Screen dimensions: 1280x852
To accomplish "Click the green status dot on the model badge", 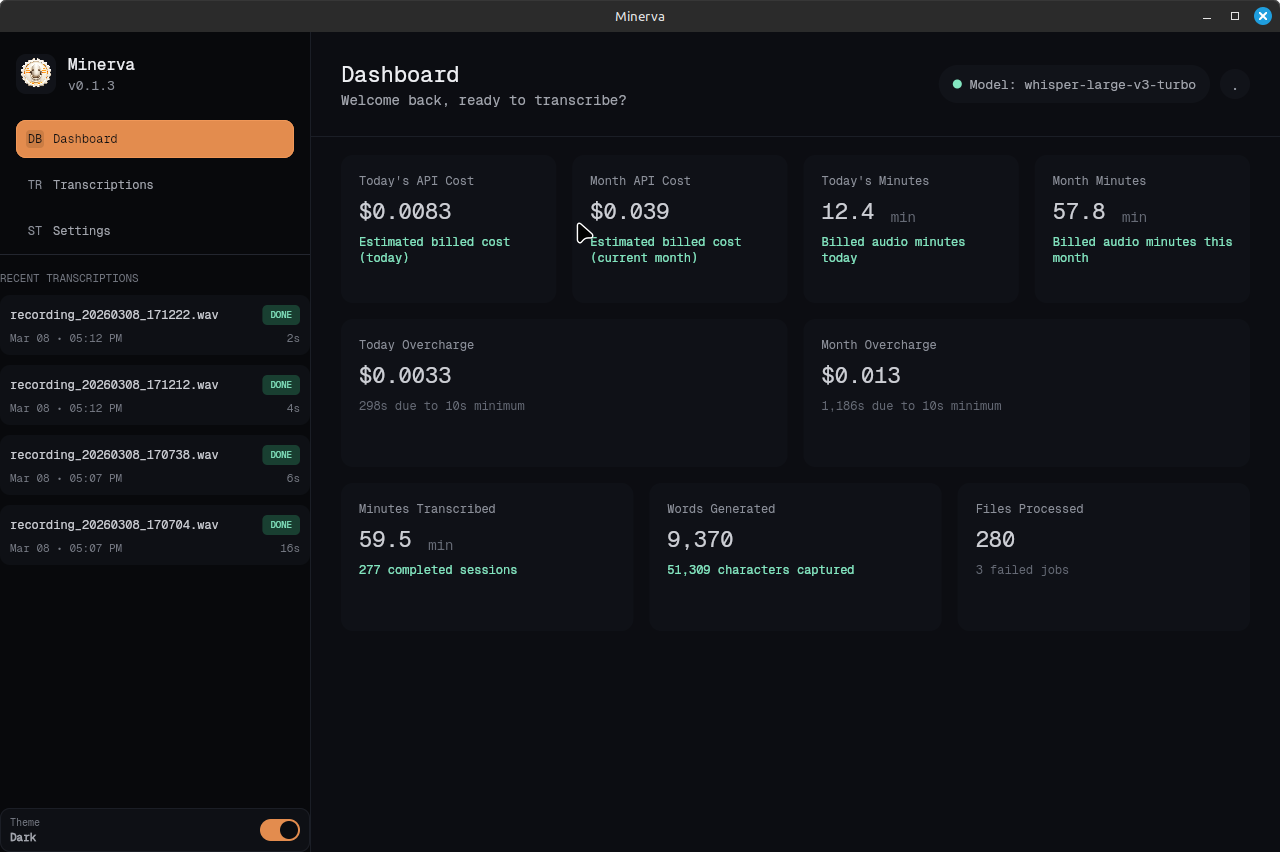I will (x=959, y=84).
